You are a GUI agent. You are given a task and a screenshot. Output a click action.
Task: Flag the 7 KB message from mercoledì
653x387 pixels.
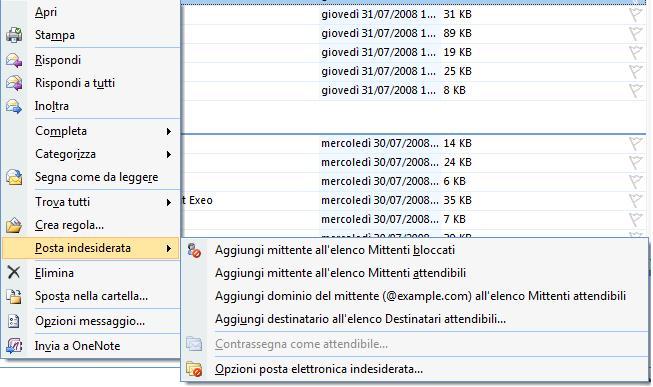(636, 220)
